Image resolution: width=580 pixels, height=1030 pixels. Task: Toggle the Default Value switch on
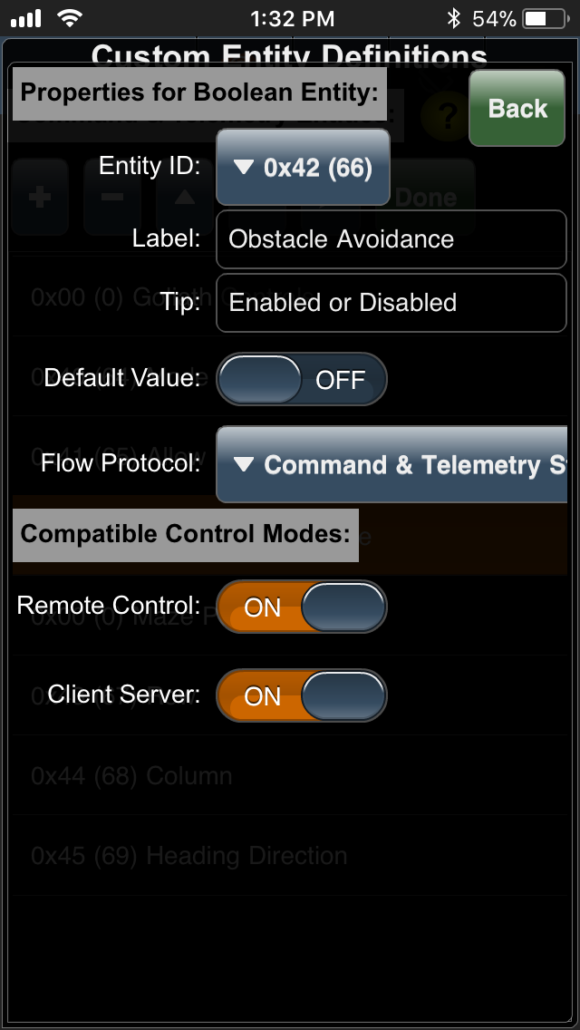click(301, 379)
